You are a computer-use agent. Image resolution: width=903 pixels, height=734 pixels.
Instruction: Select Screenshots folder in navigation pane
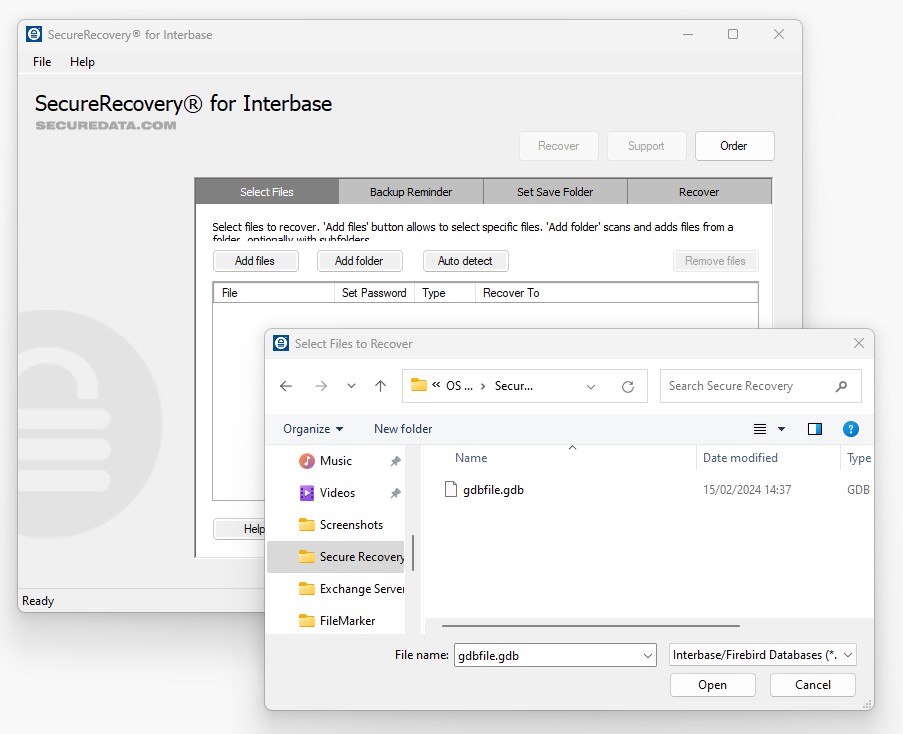350,525
